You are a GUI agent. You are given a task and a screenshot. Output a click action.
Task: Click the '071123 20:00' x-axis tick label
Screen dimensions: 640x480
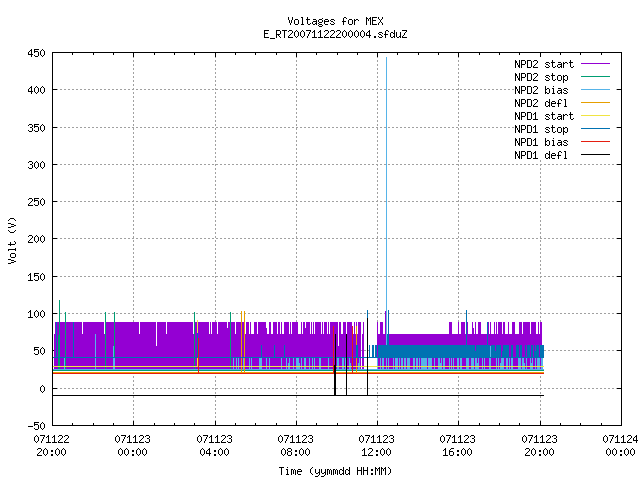coord(539,446)
